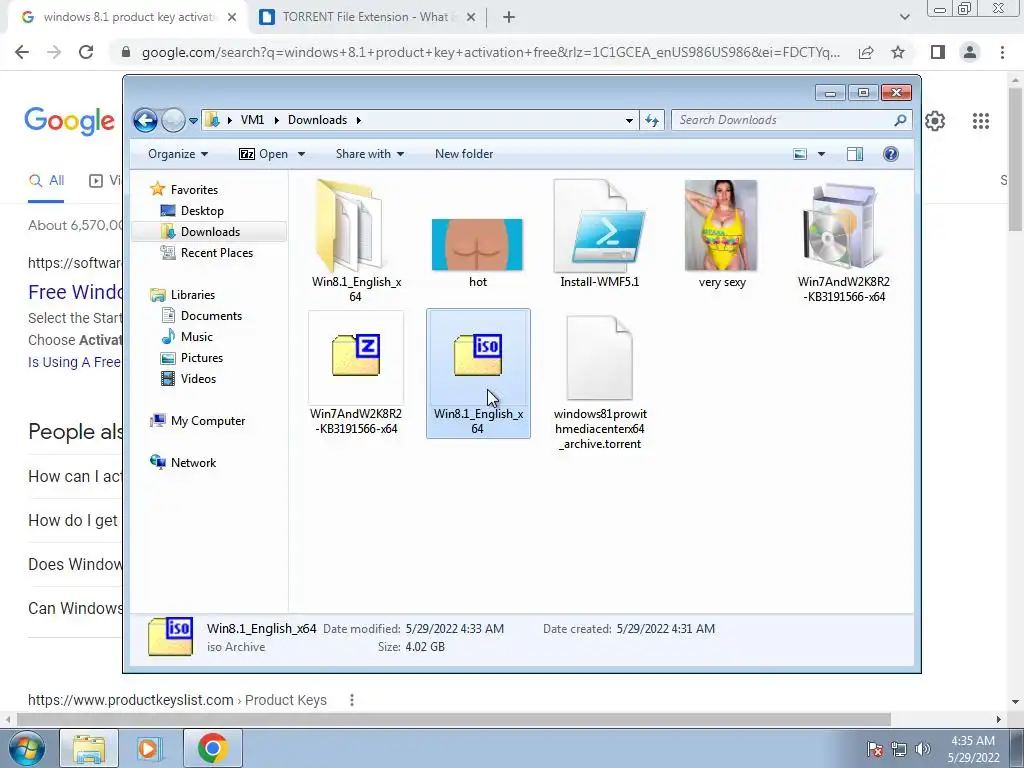Close the TORRENT File Extension tab
The image size is (1024, 768).
point(472,18)
